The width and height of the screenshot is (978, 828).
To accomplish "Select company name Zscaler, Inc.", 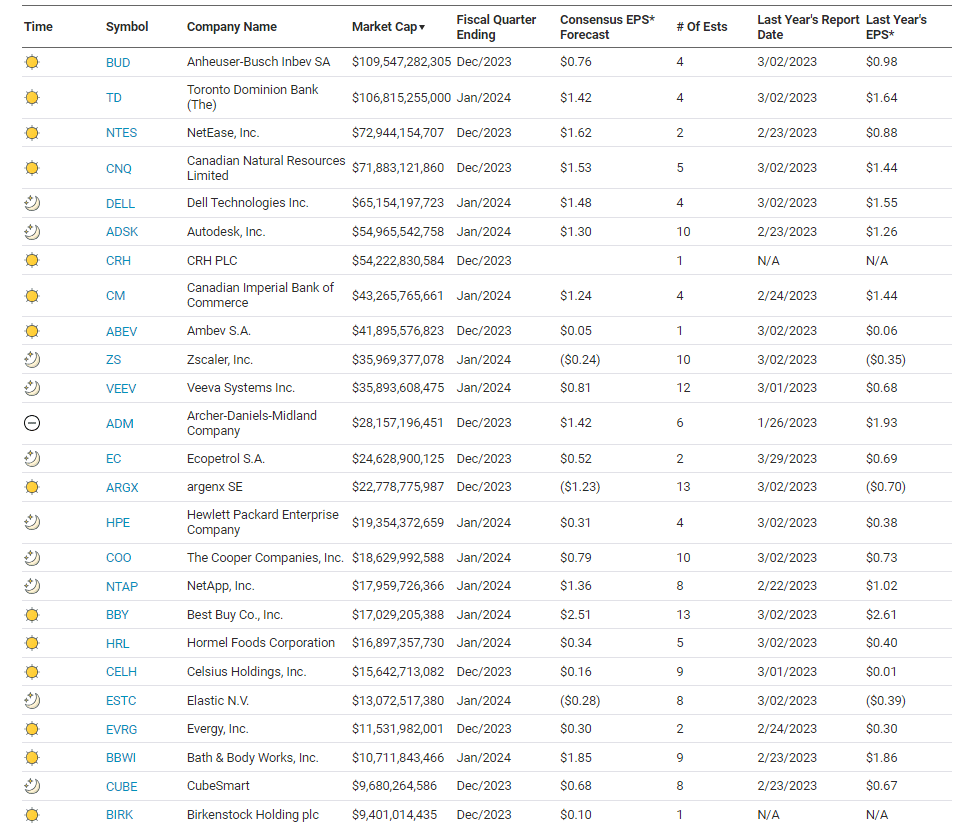I will point(220,360).
